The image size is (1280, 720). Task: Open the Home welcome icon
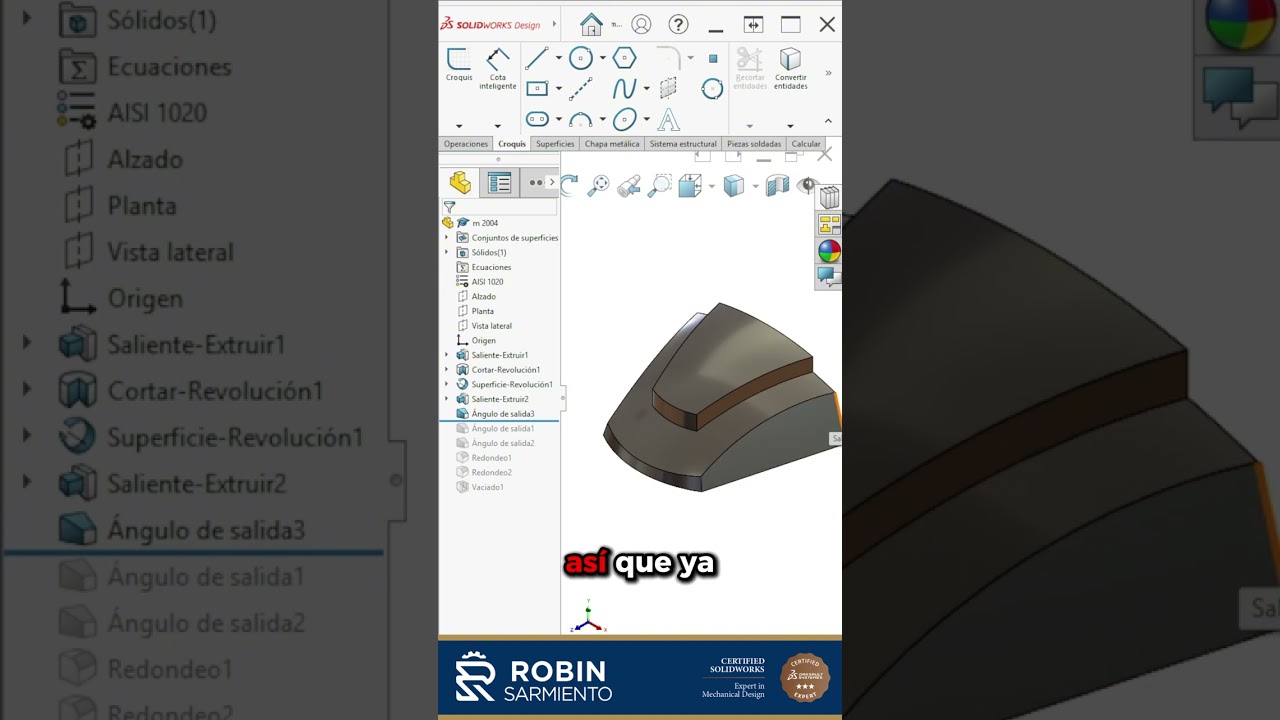591,24
